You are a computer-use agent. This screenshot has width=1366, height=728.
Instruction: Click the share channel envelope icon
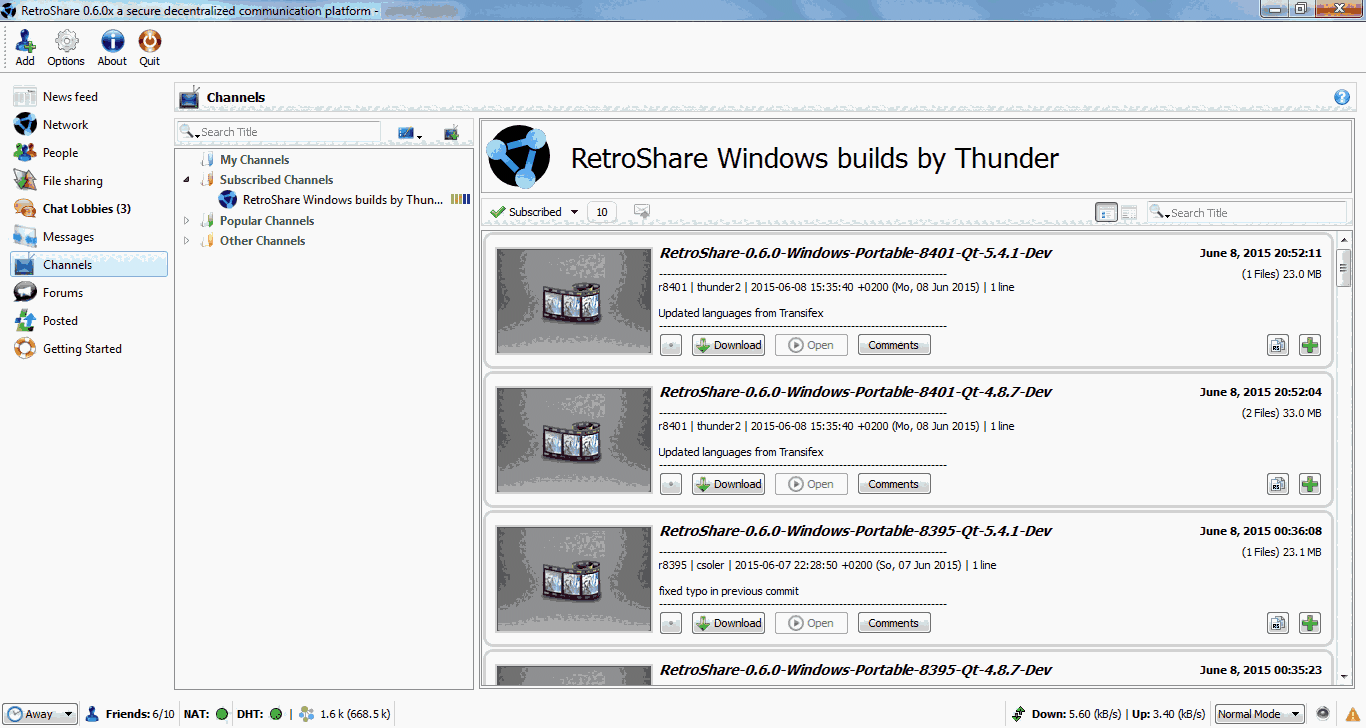(x=642, y=212)
